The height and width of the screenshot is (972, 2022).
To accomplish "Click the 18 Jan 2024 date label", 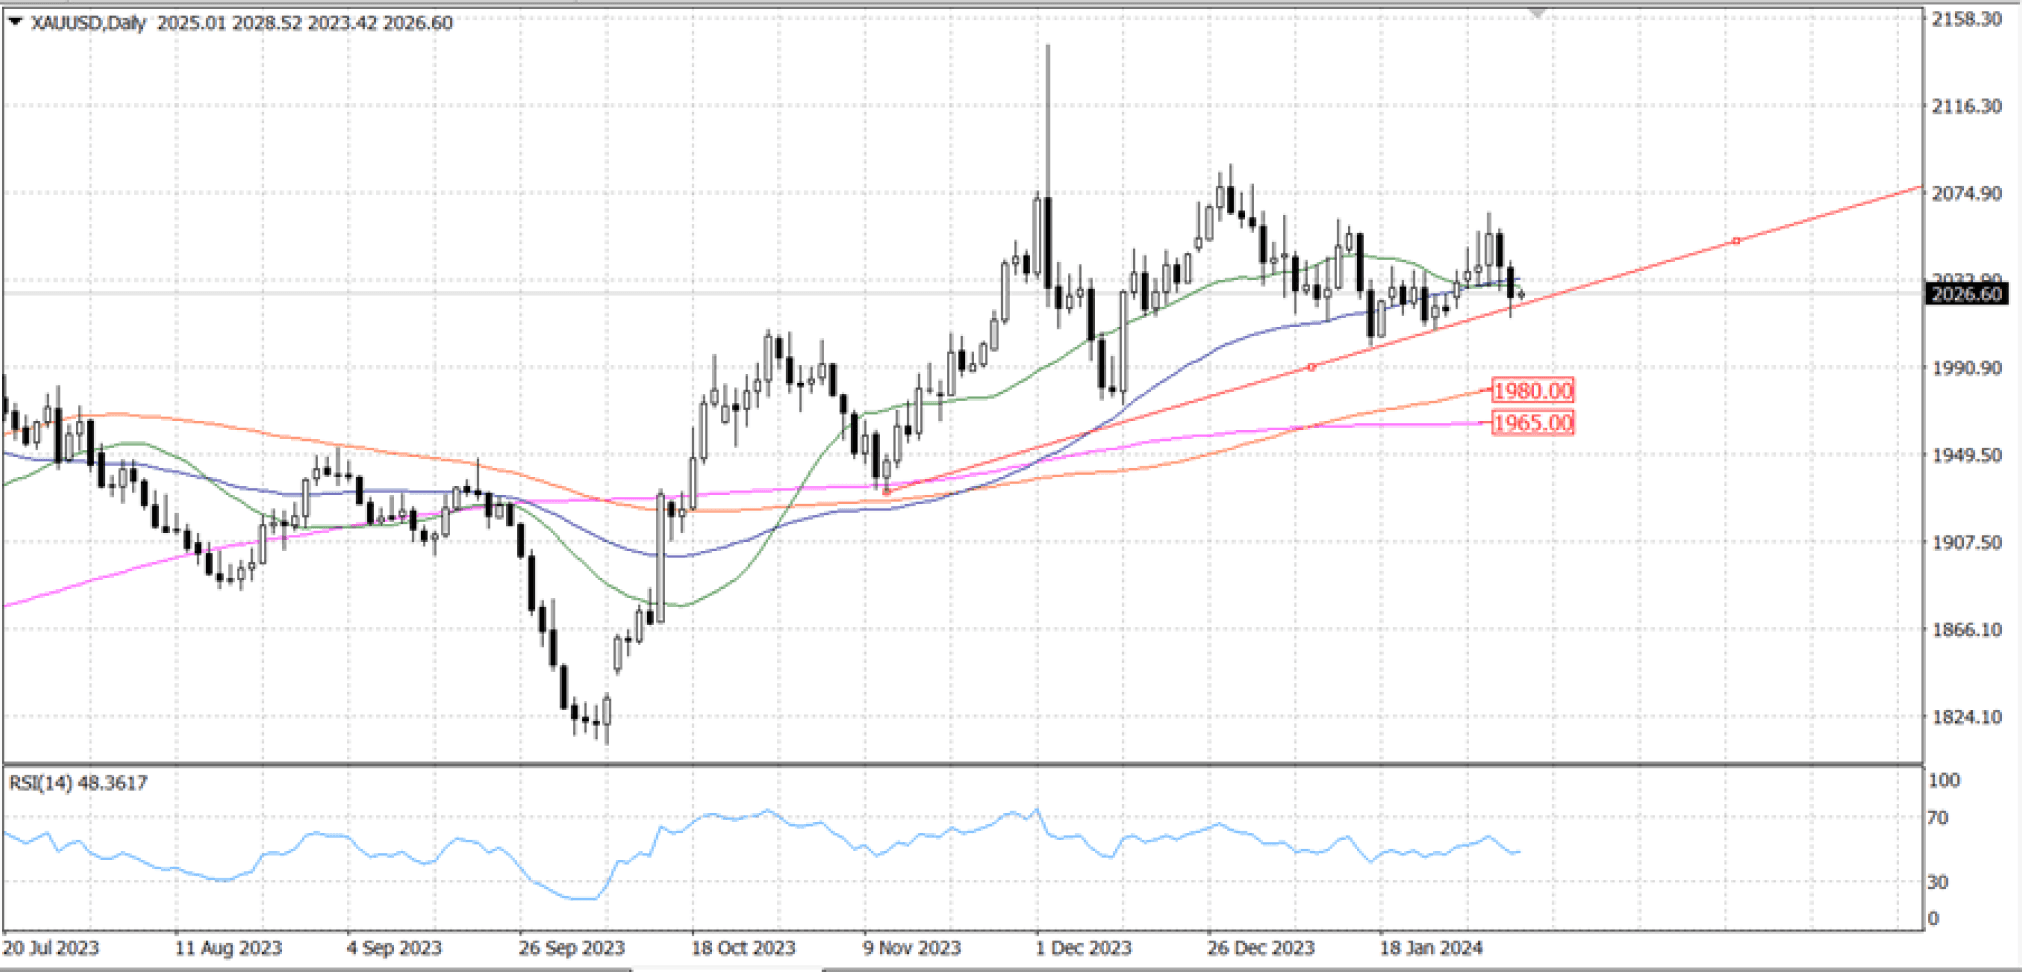I will tap(1431, 948).
